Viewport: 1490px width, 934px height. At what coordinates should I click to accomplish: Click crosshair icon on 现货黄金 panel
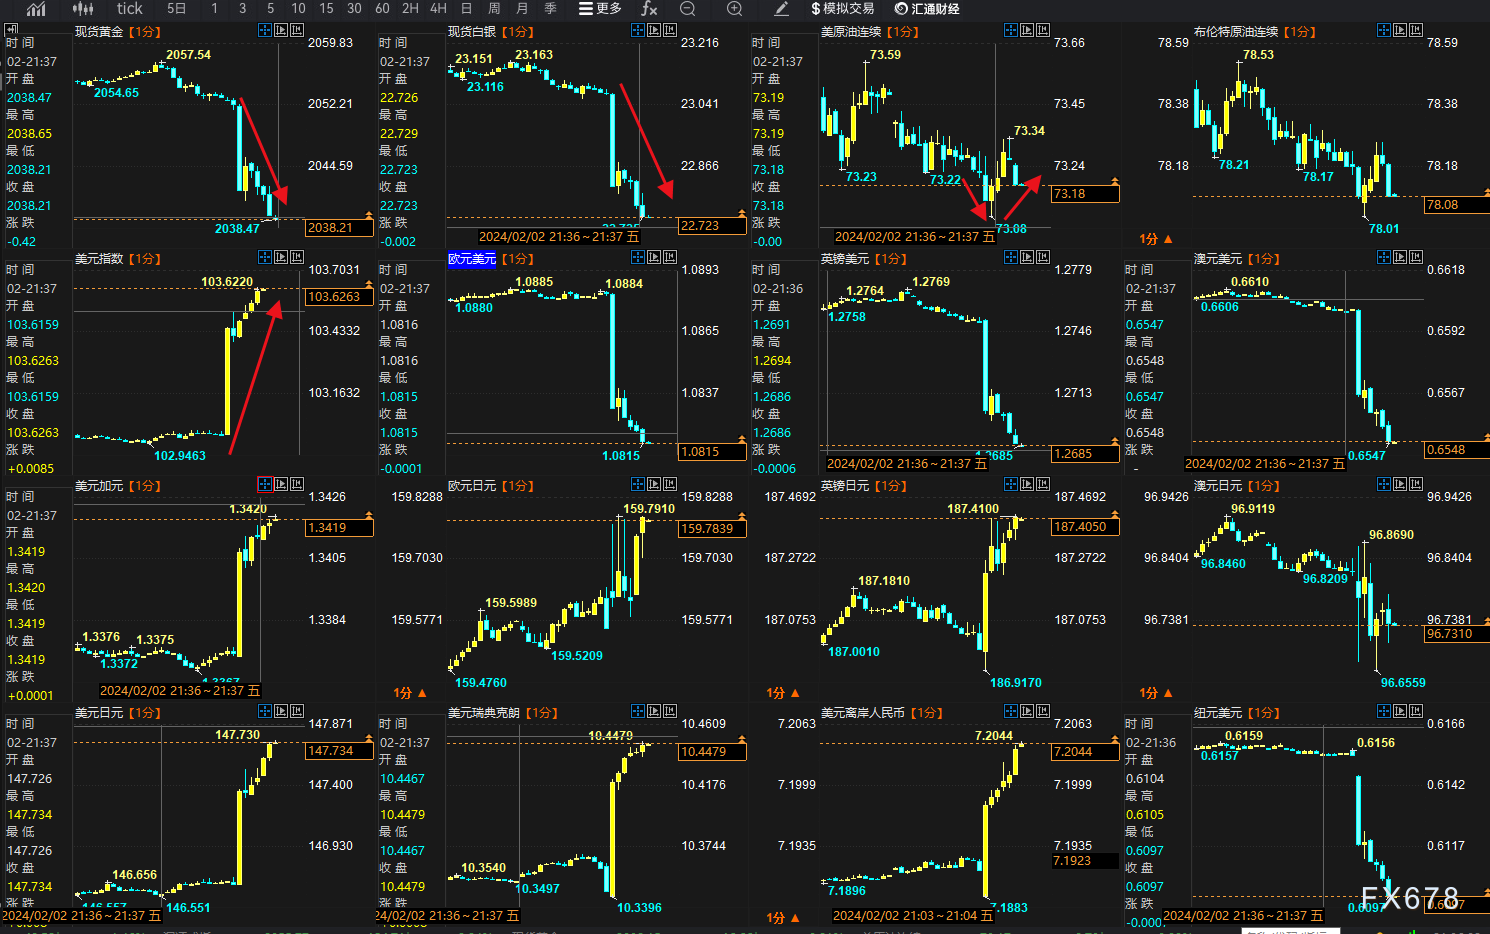pyautogui.click(x=264, y=31)
